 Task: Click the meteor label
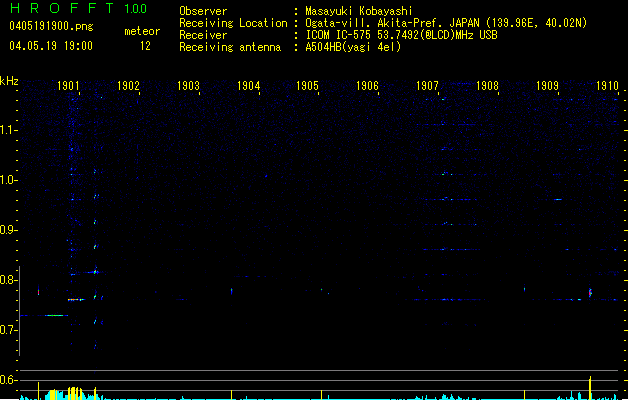tap(142, 31)
